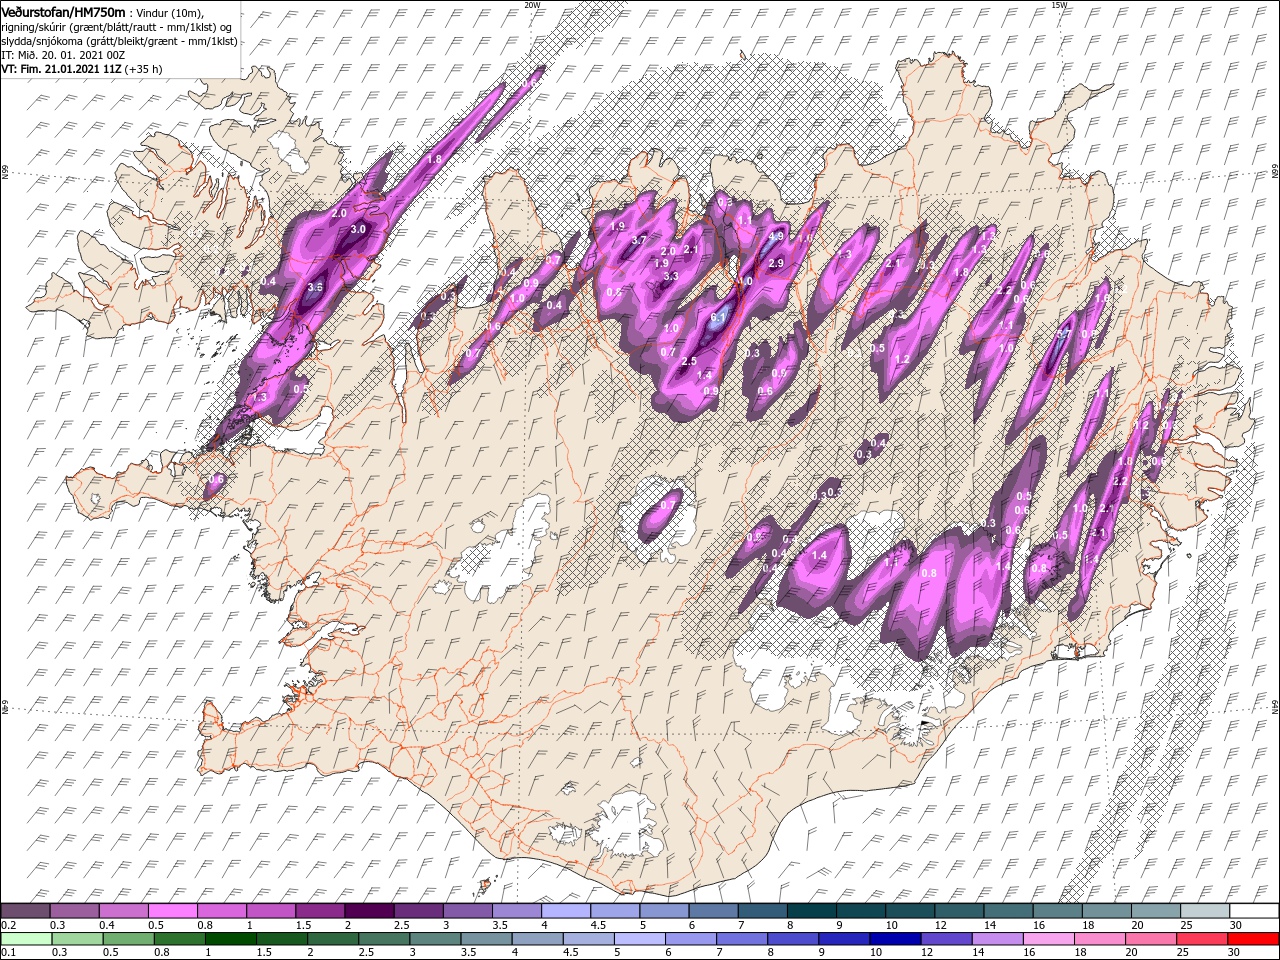
Task: Click the '3.5' snowfall value in Westfjords band
Action: pos(315,287)
